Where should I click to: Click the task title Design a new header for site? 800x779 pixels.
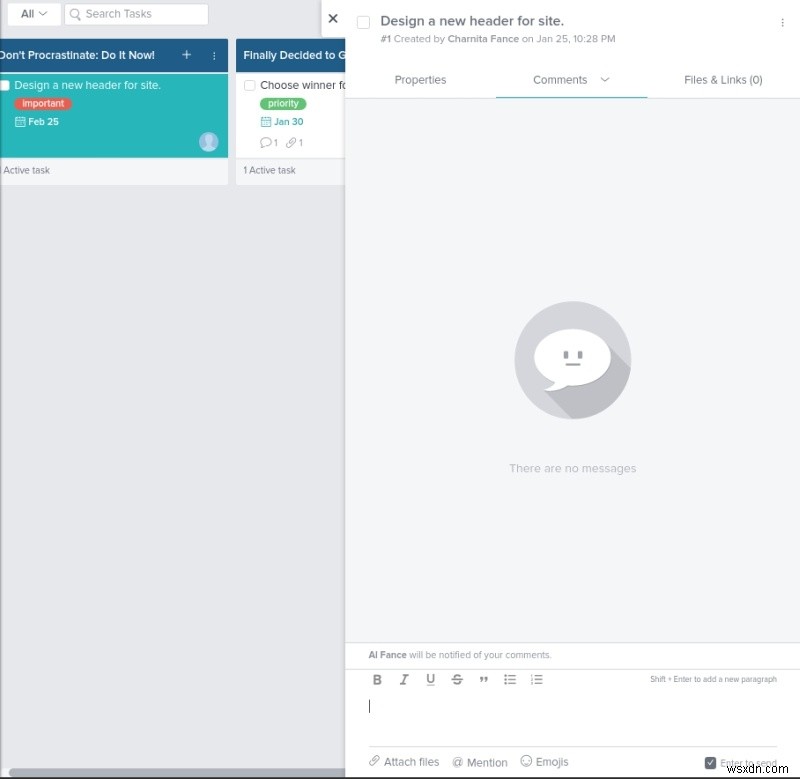[x=472, y=21]
